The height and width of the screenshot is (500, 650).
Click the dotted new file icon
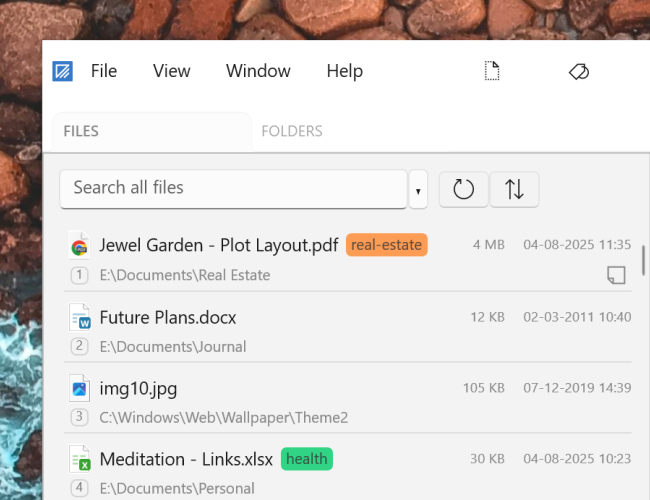coord(492,71)
